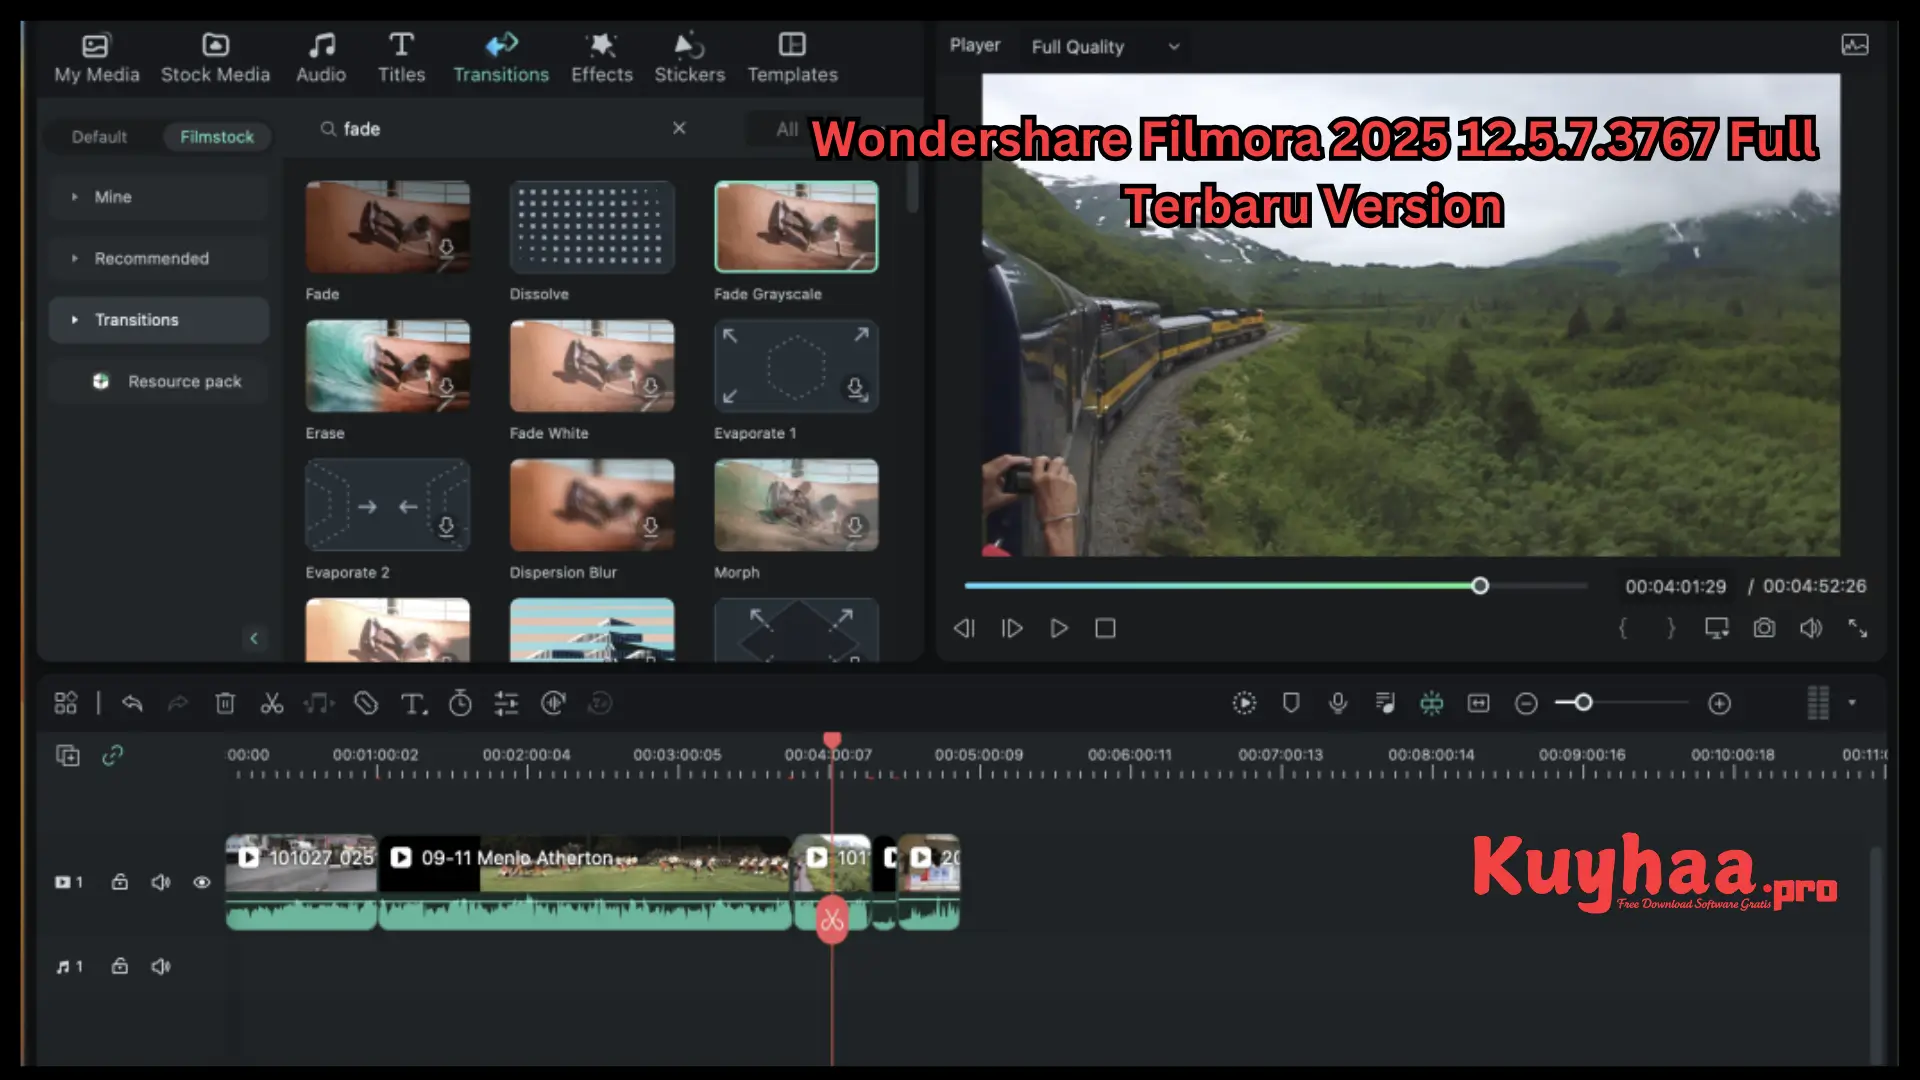
Task: Step forward one frame
Action: [1012, 628]
